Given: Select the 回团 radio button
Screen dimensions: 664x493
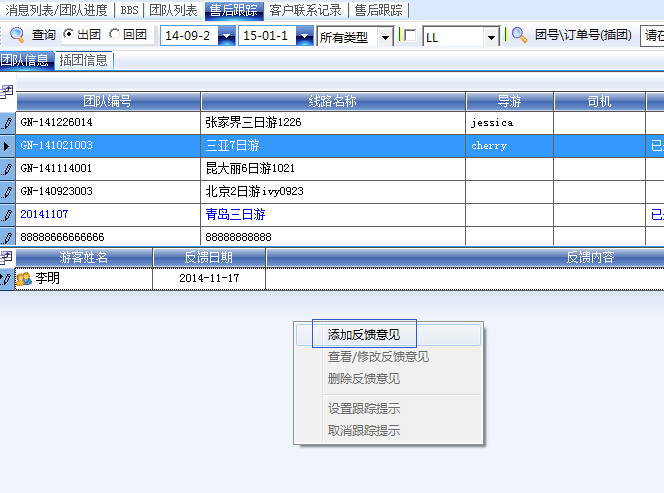Looking at the screenshot, I should point(115,35).
